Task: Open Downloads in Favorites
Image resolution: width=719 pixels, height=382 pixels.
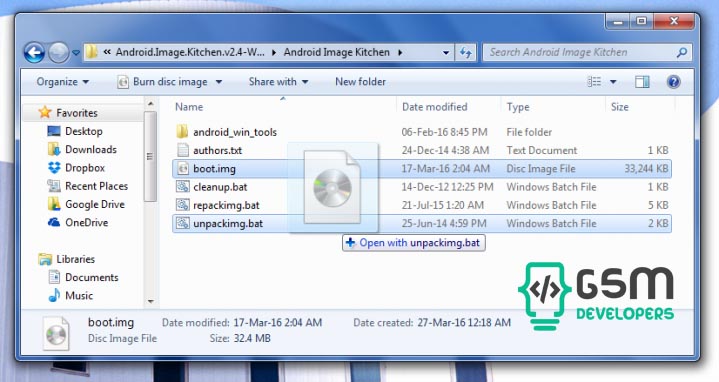Action: click(x=91, y=149)
